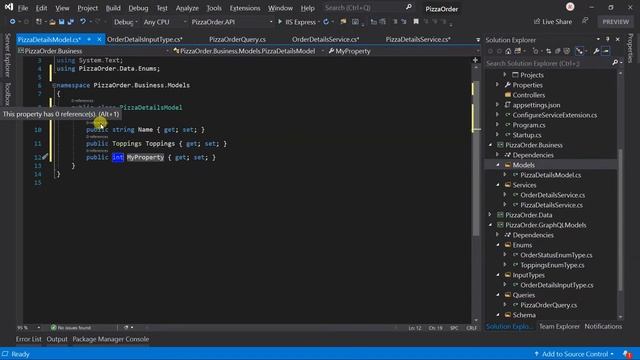Click the browser refresh icon in toolbar
The height and width of the screenshot is (360, 640).
coord(326,22)
